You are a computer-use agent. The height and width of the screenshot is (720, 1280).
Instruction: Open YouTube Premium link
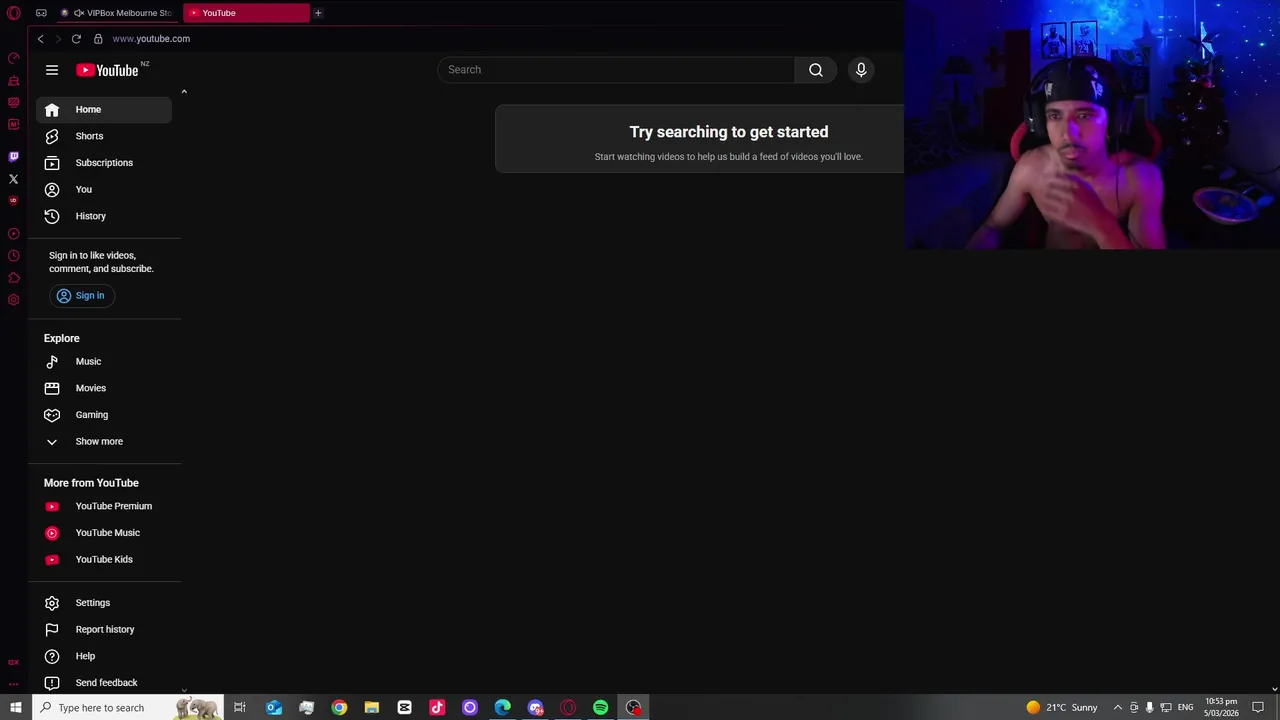tap(104, 506)
